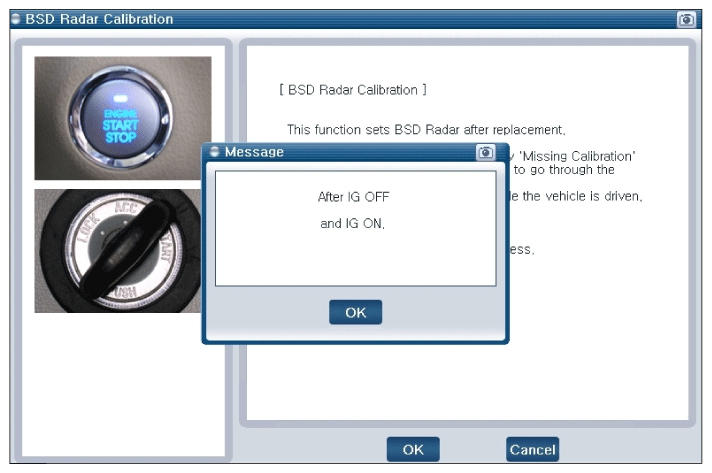This screenshot has height=473, width=712.
Task: Click the black ignition key handle
Action: tap(130, 240)
